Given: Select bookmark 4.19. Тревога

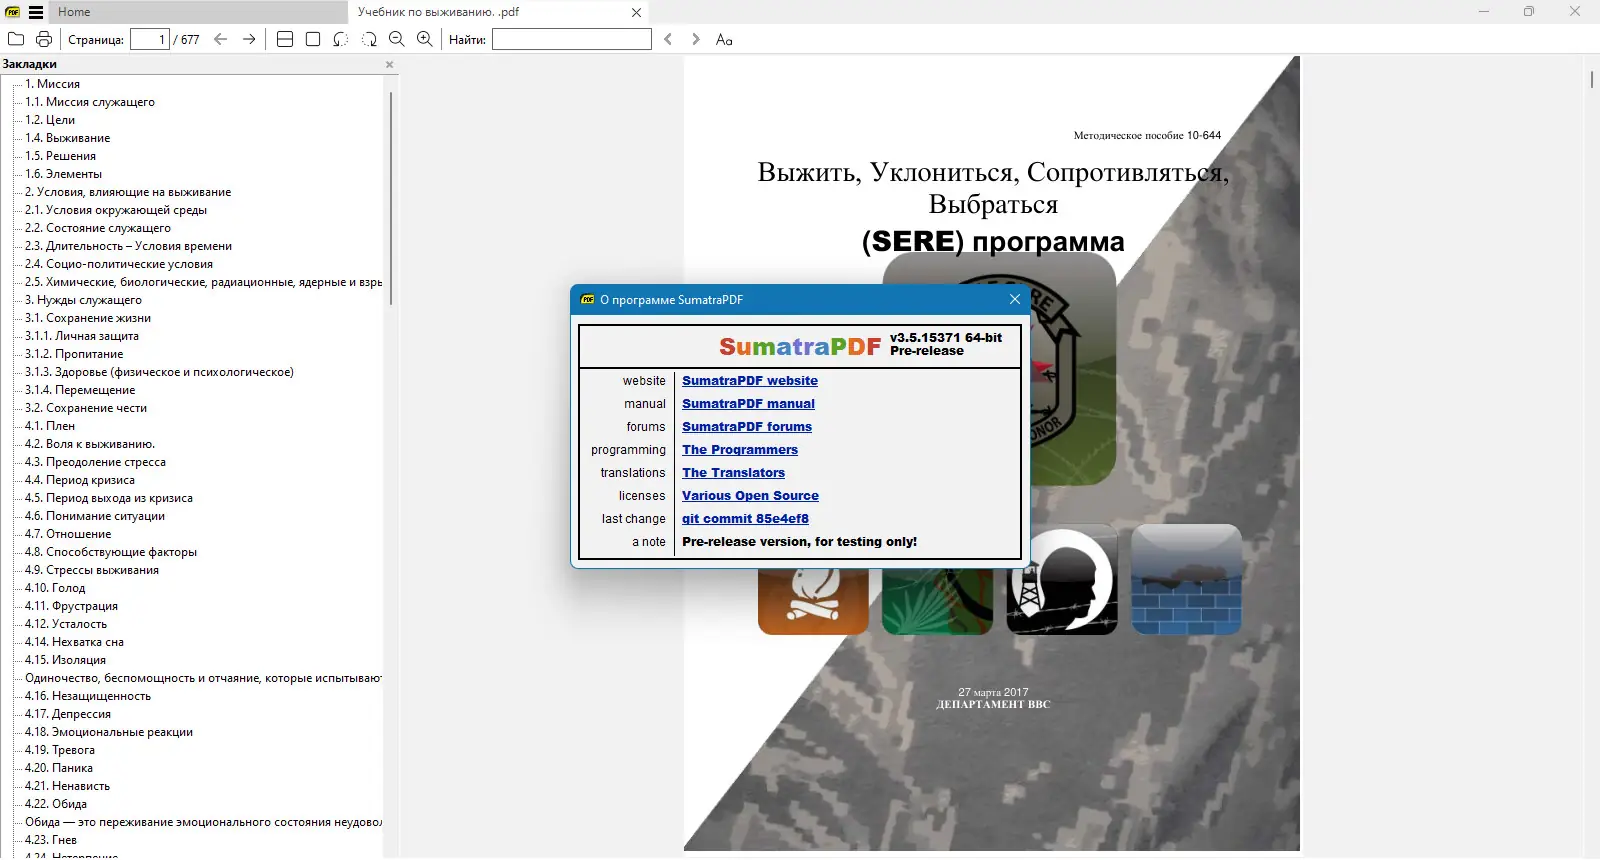Looking at the screenshot, I should click(x=60, y=750).
